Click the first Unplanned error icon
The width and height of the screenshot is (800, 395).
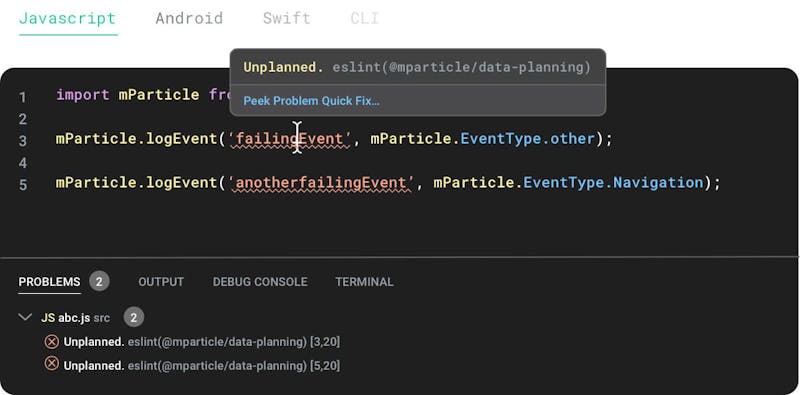click(x=52, y=342)
